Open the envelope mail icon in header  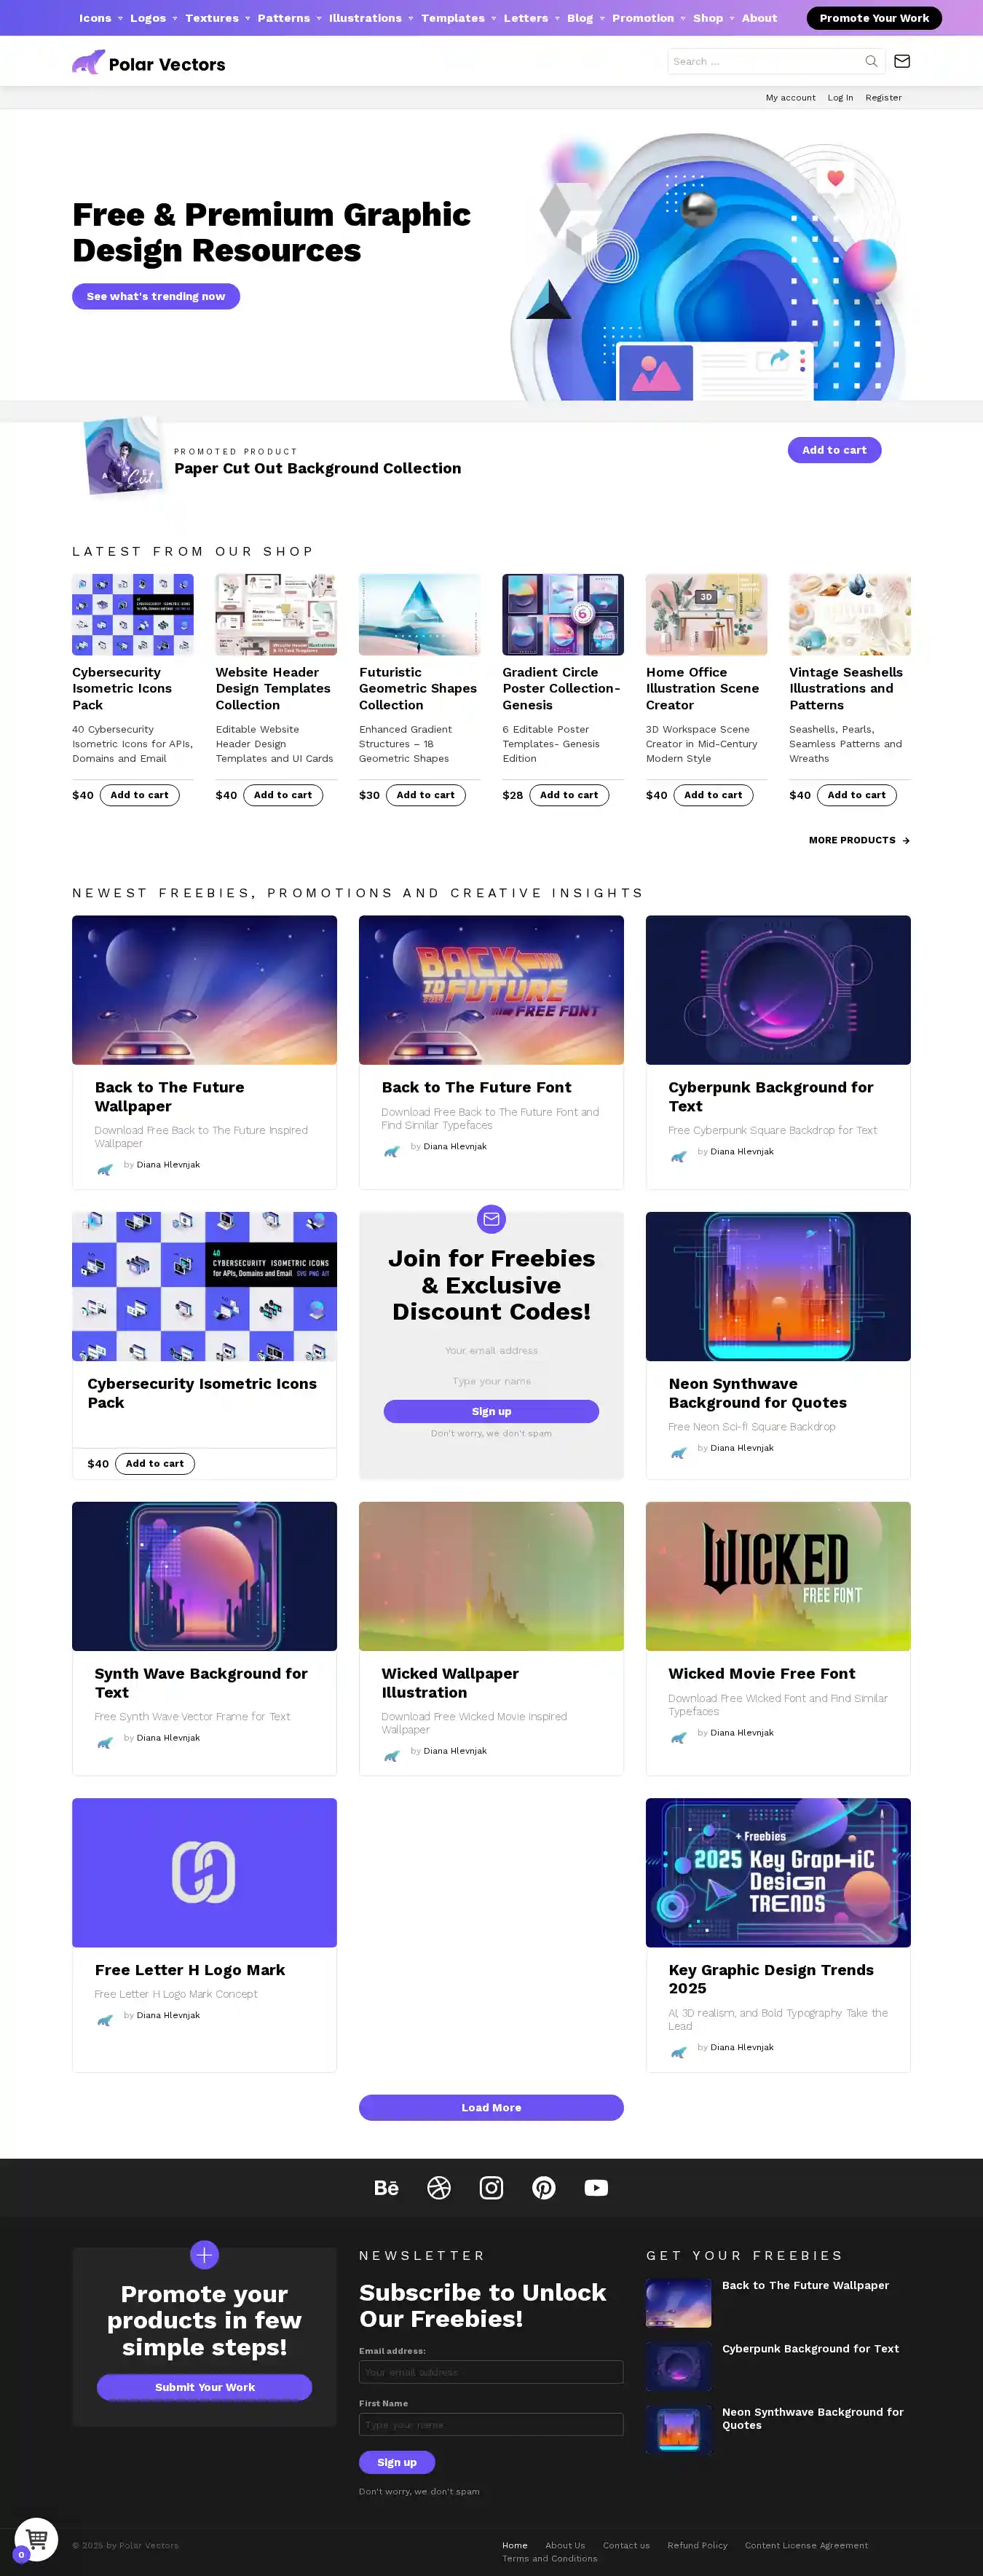(x=902, y=61)
